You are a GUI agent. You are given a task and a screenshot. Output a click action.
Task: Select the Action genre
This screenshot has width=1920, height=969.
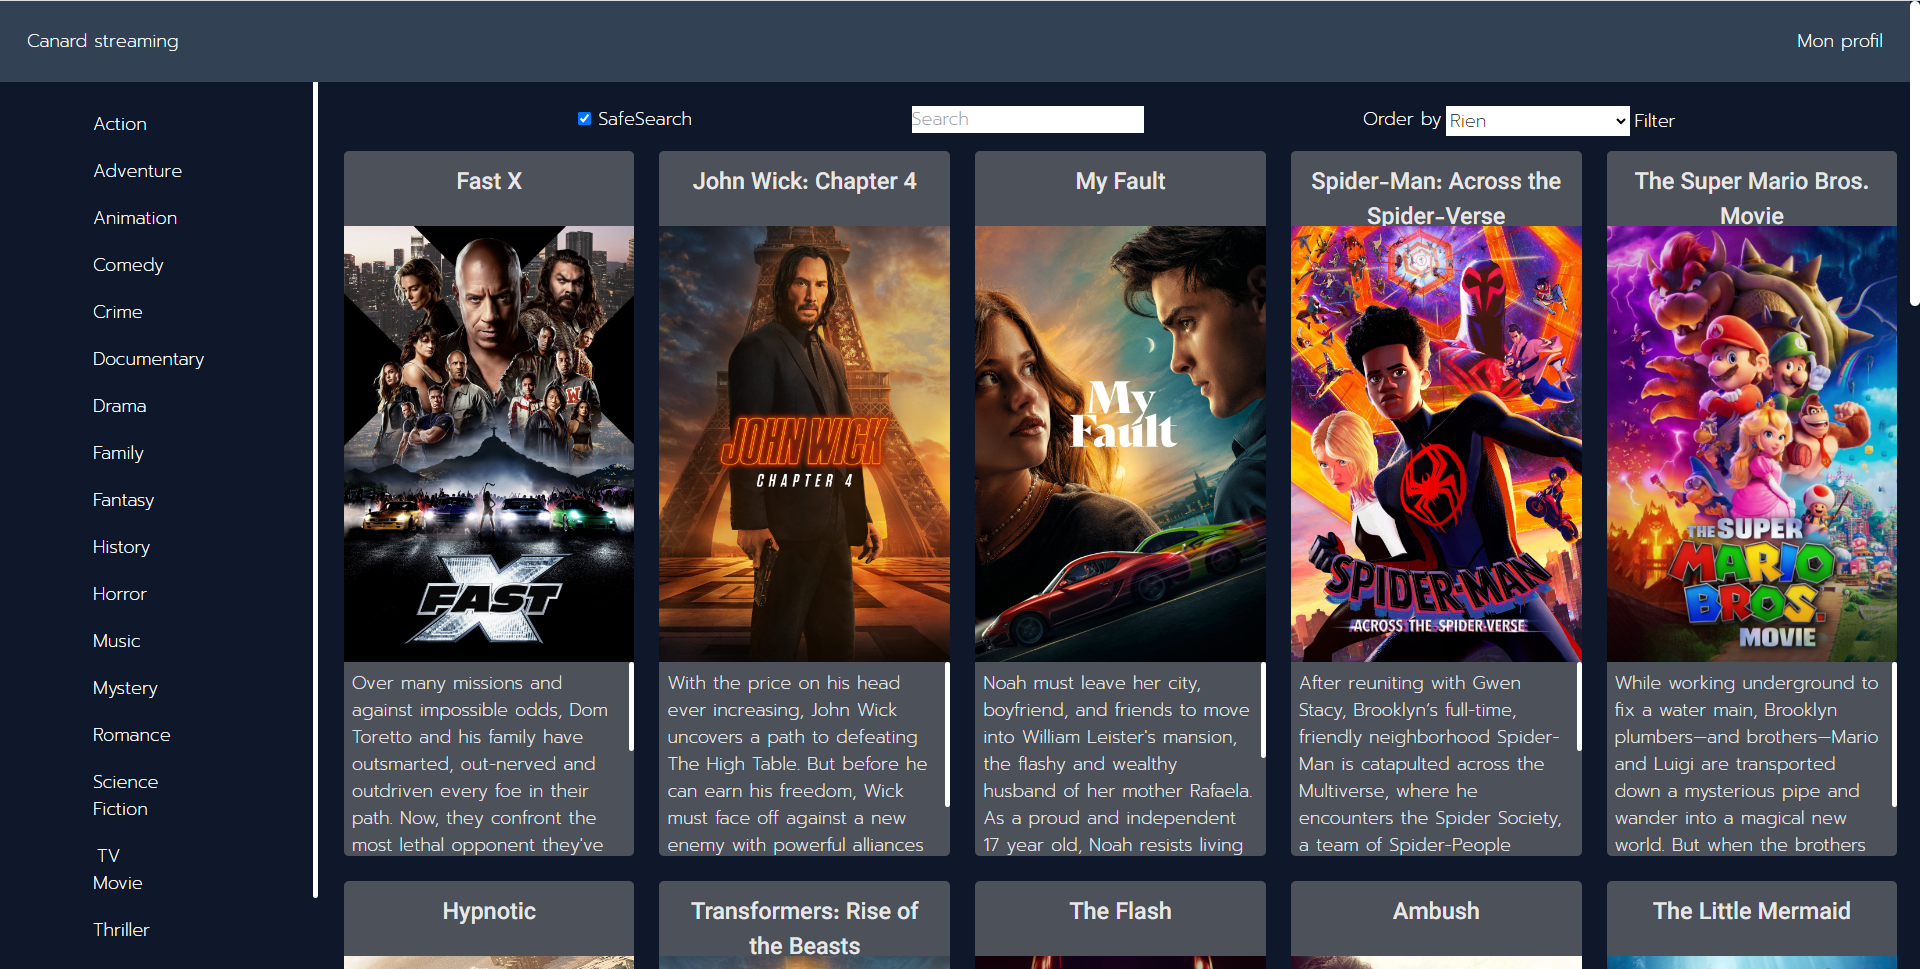click(x=119, y=124)
